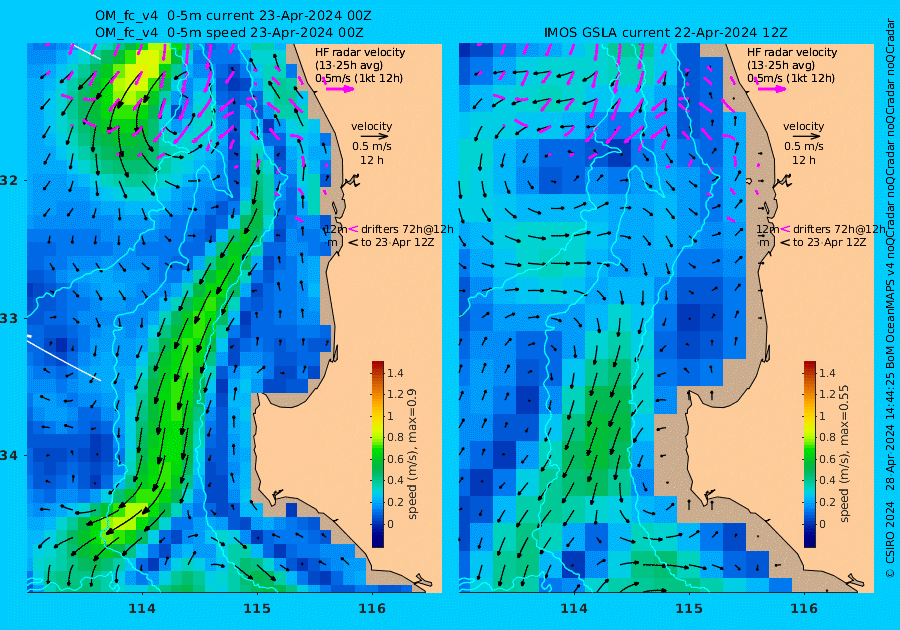Click the 1 tick on right color bar

pyautogui.click(x=822, y=416)
